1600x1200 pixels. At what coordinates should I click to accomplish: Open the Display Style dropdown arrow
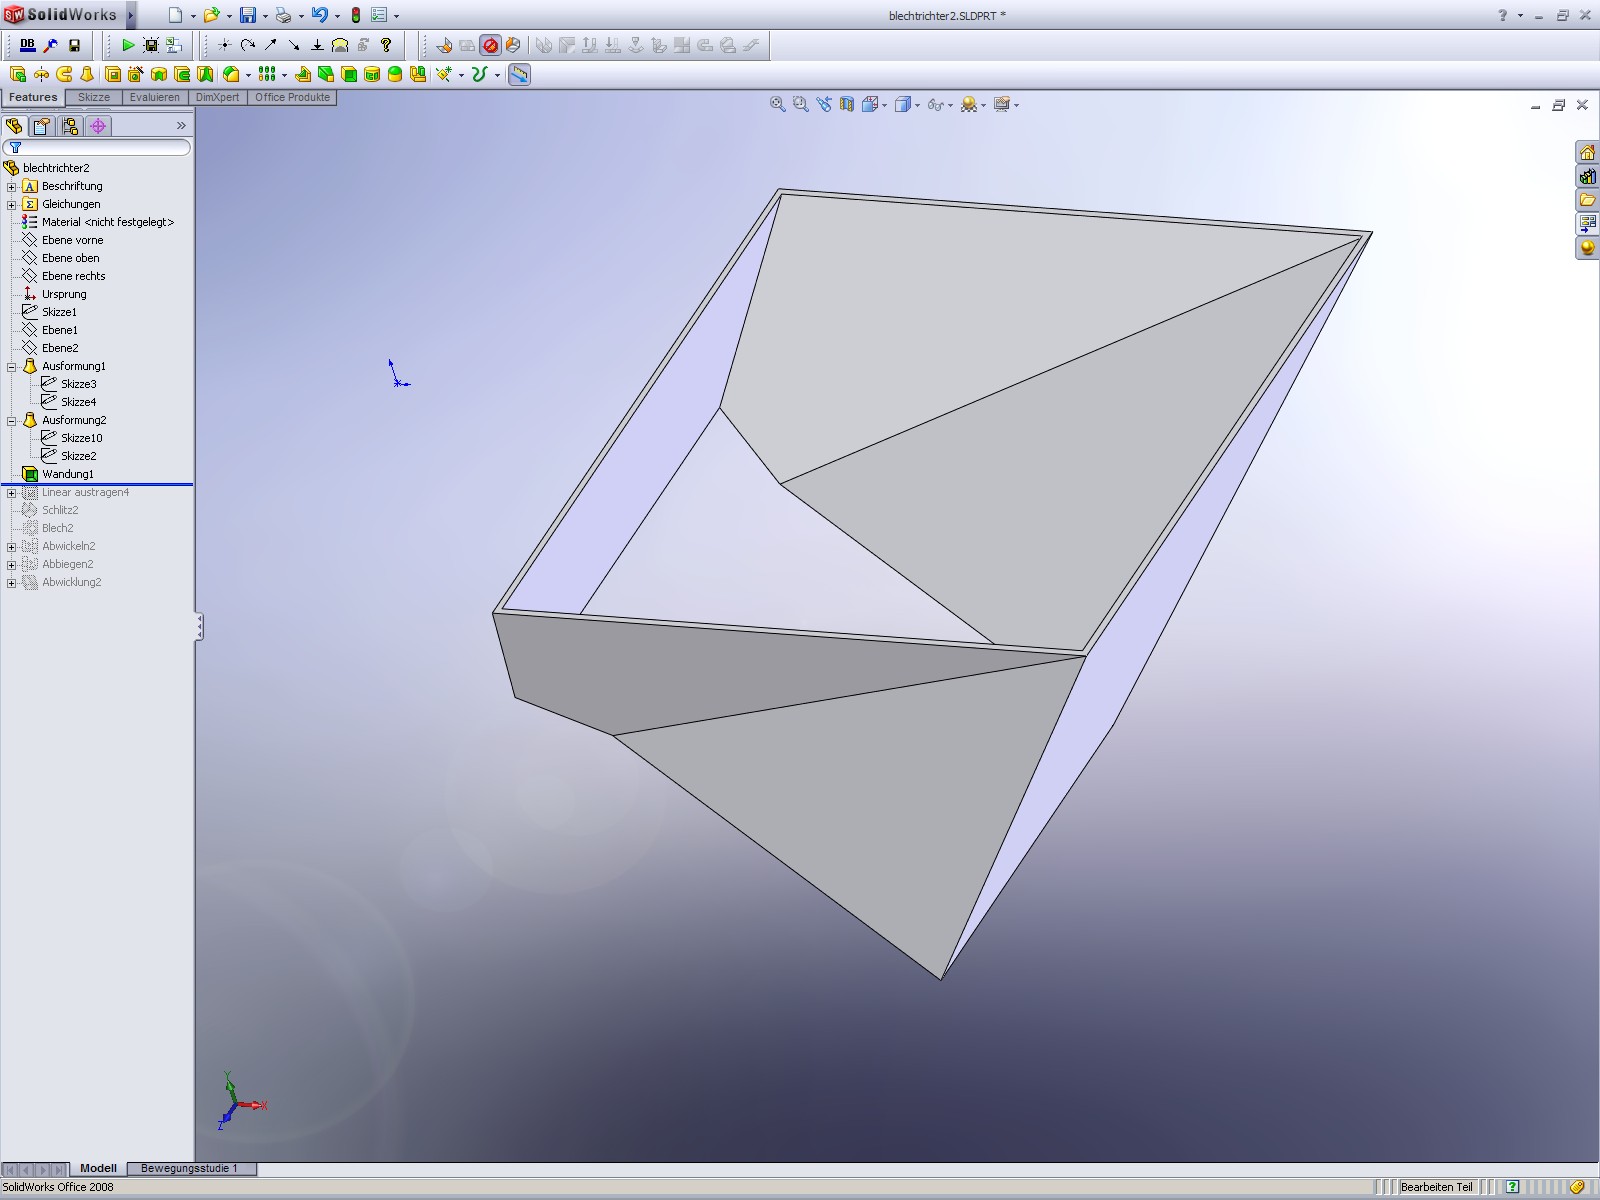917,105
